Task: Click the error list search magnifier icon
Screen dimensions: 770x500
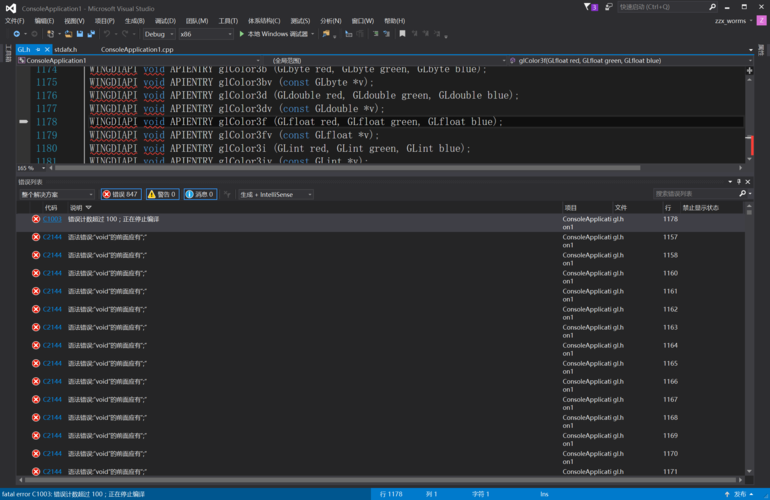Action: pos(743,194)
